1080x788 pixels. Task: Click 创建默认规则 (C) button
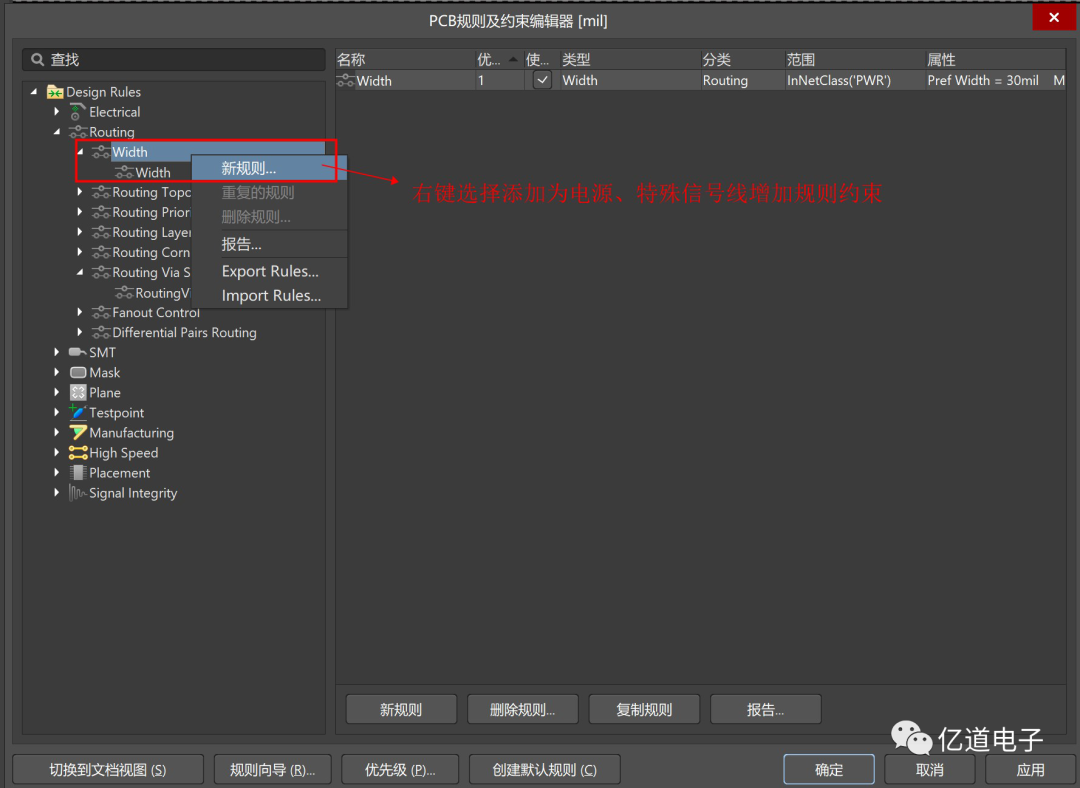tap(544, 769)
